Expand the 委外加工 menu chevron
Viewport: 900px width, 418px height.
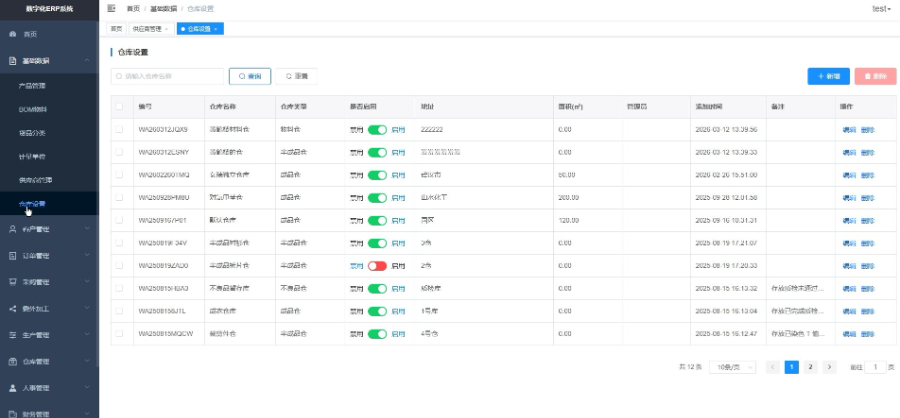click(87, 308)
